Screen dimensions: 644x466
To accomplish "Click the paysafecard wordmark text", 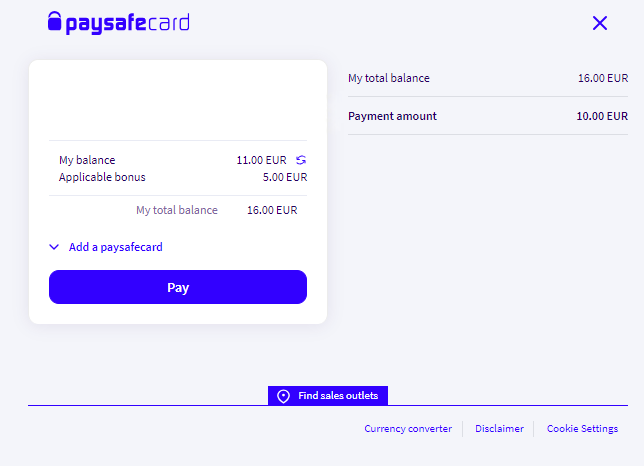I will point(128,23).
